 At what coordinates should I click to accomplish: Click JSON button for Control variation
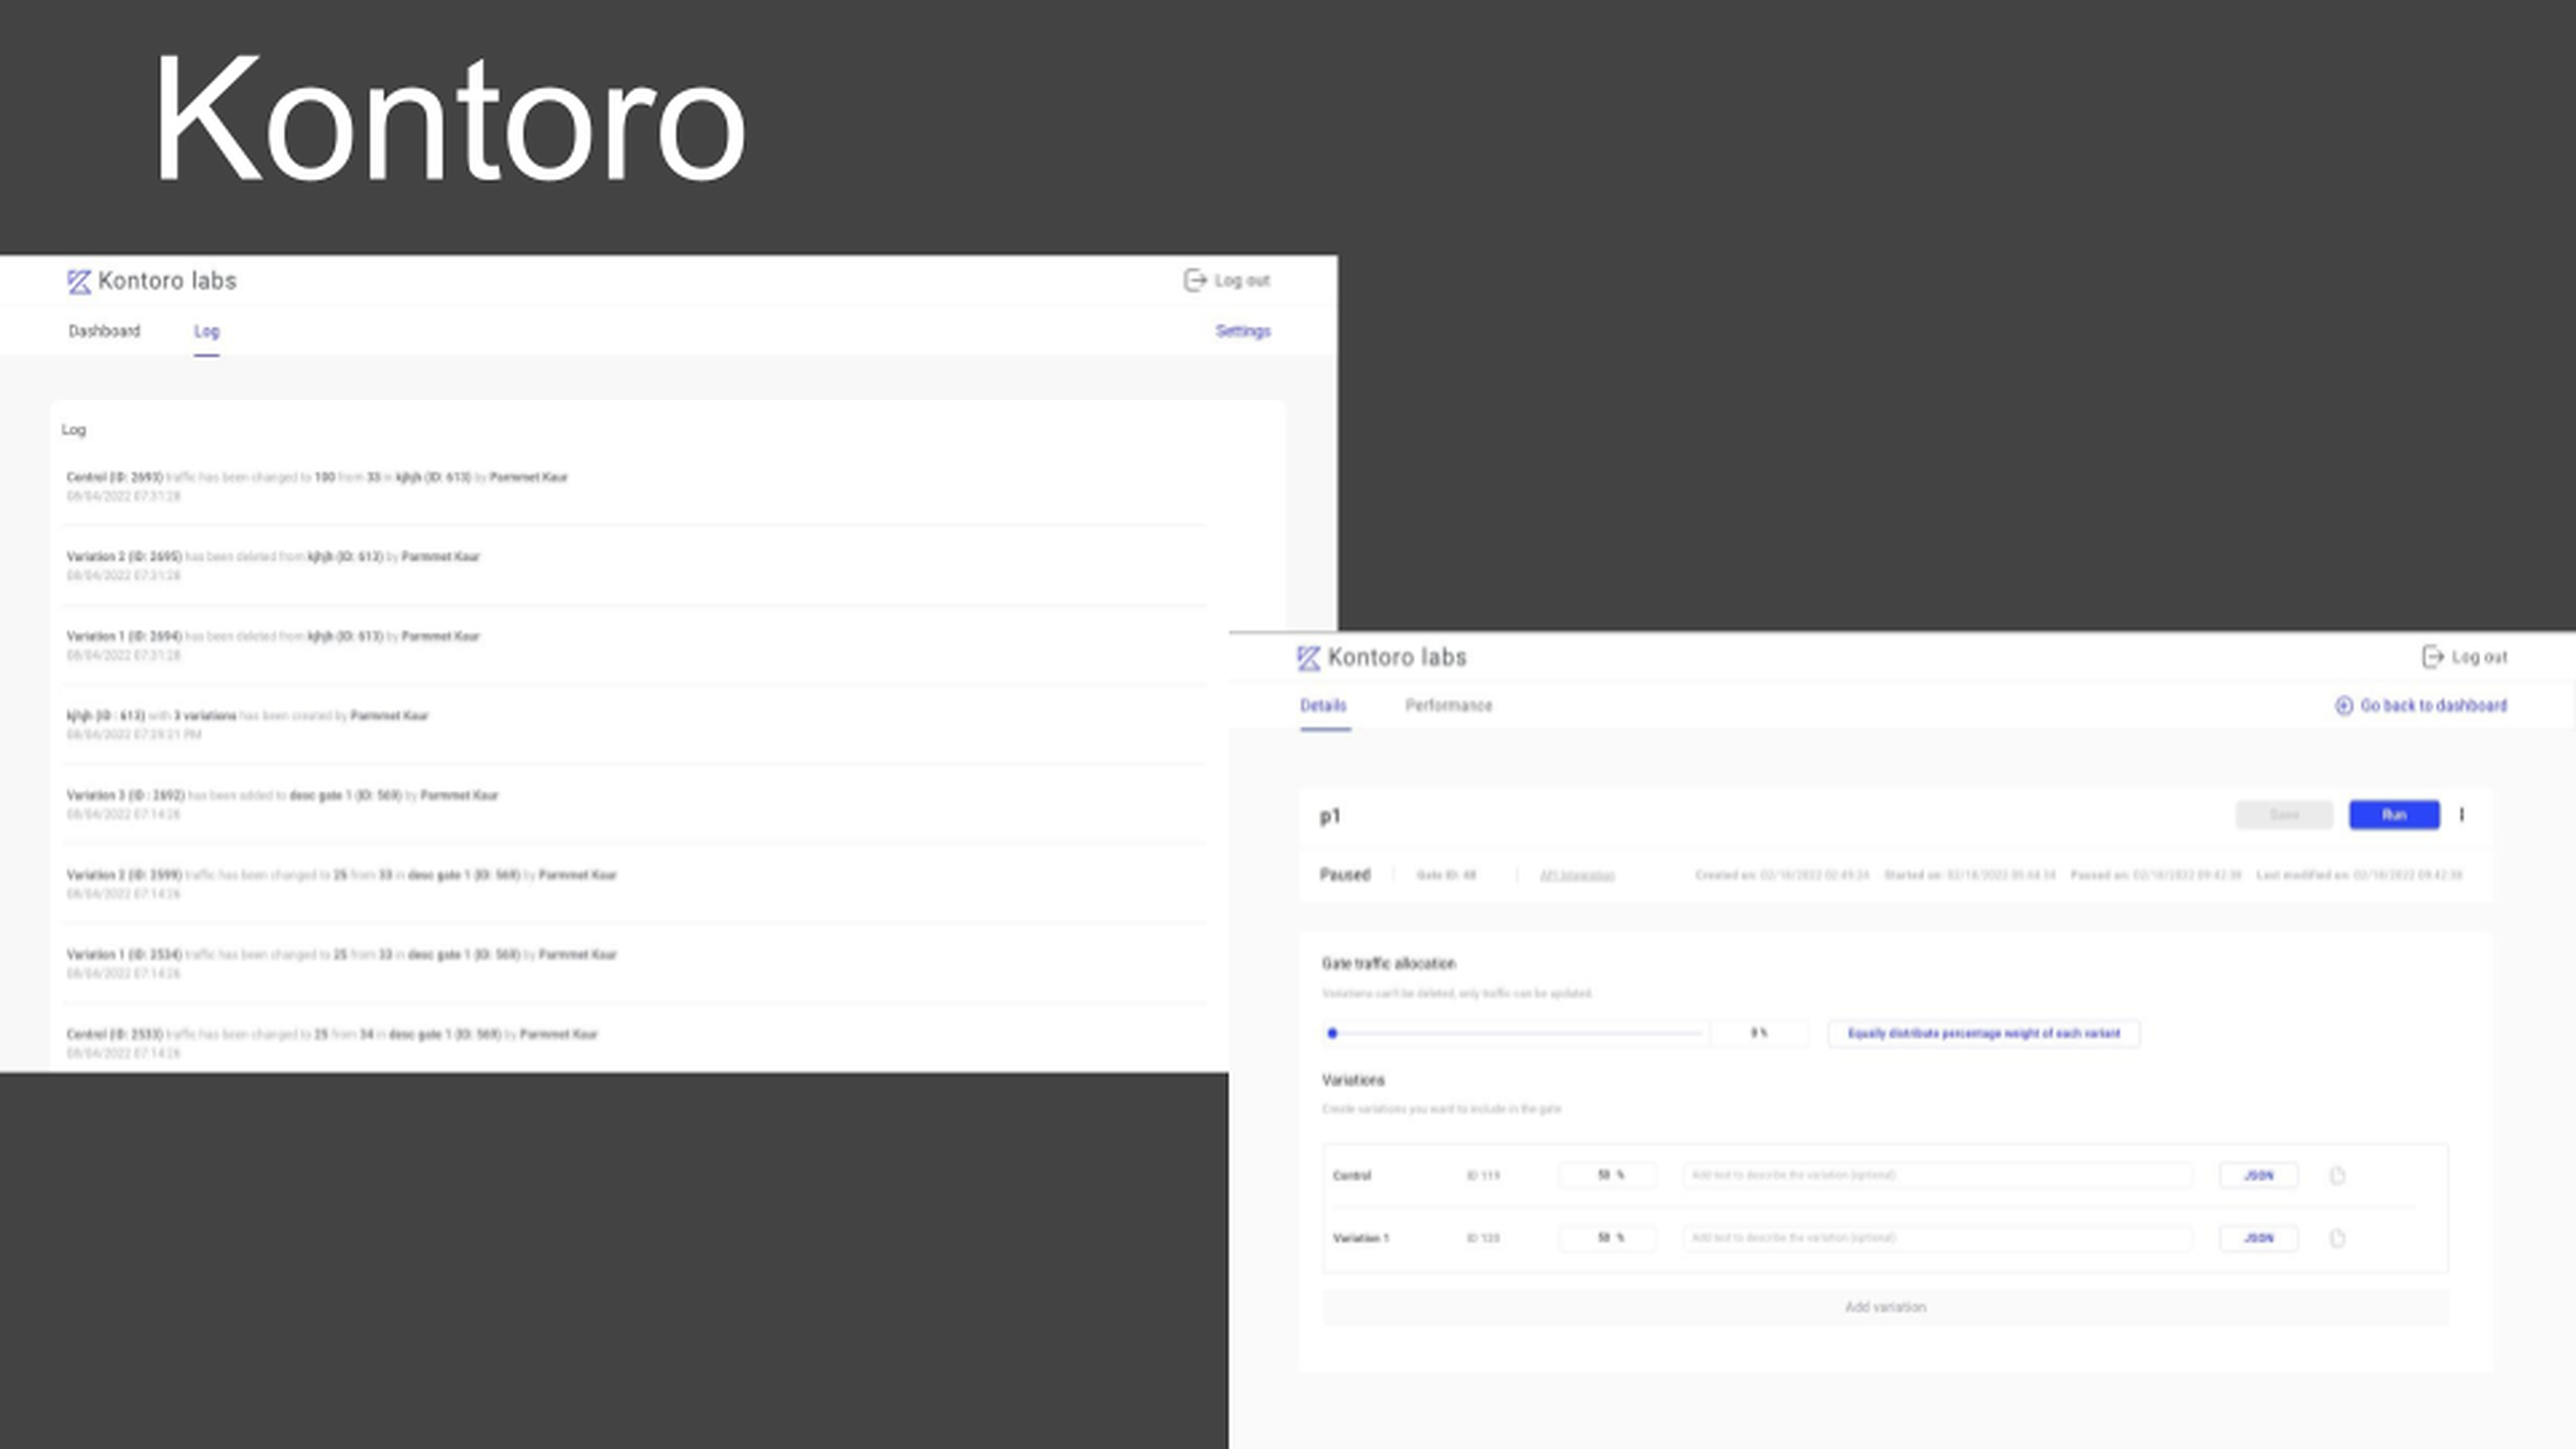click(x=2258, y=1176)
